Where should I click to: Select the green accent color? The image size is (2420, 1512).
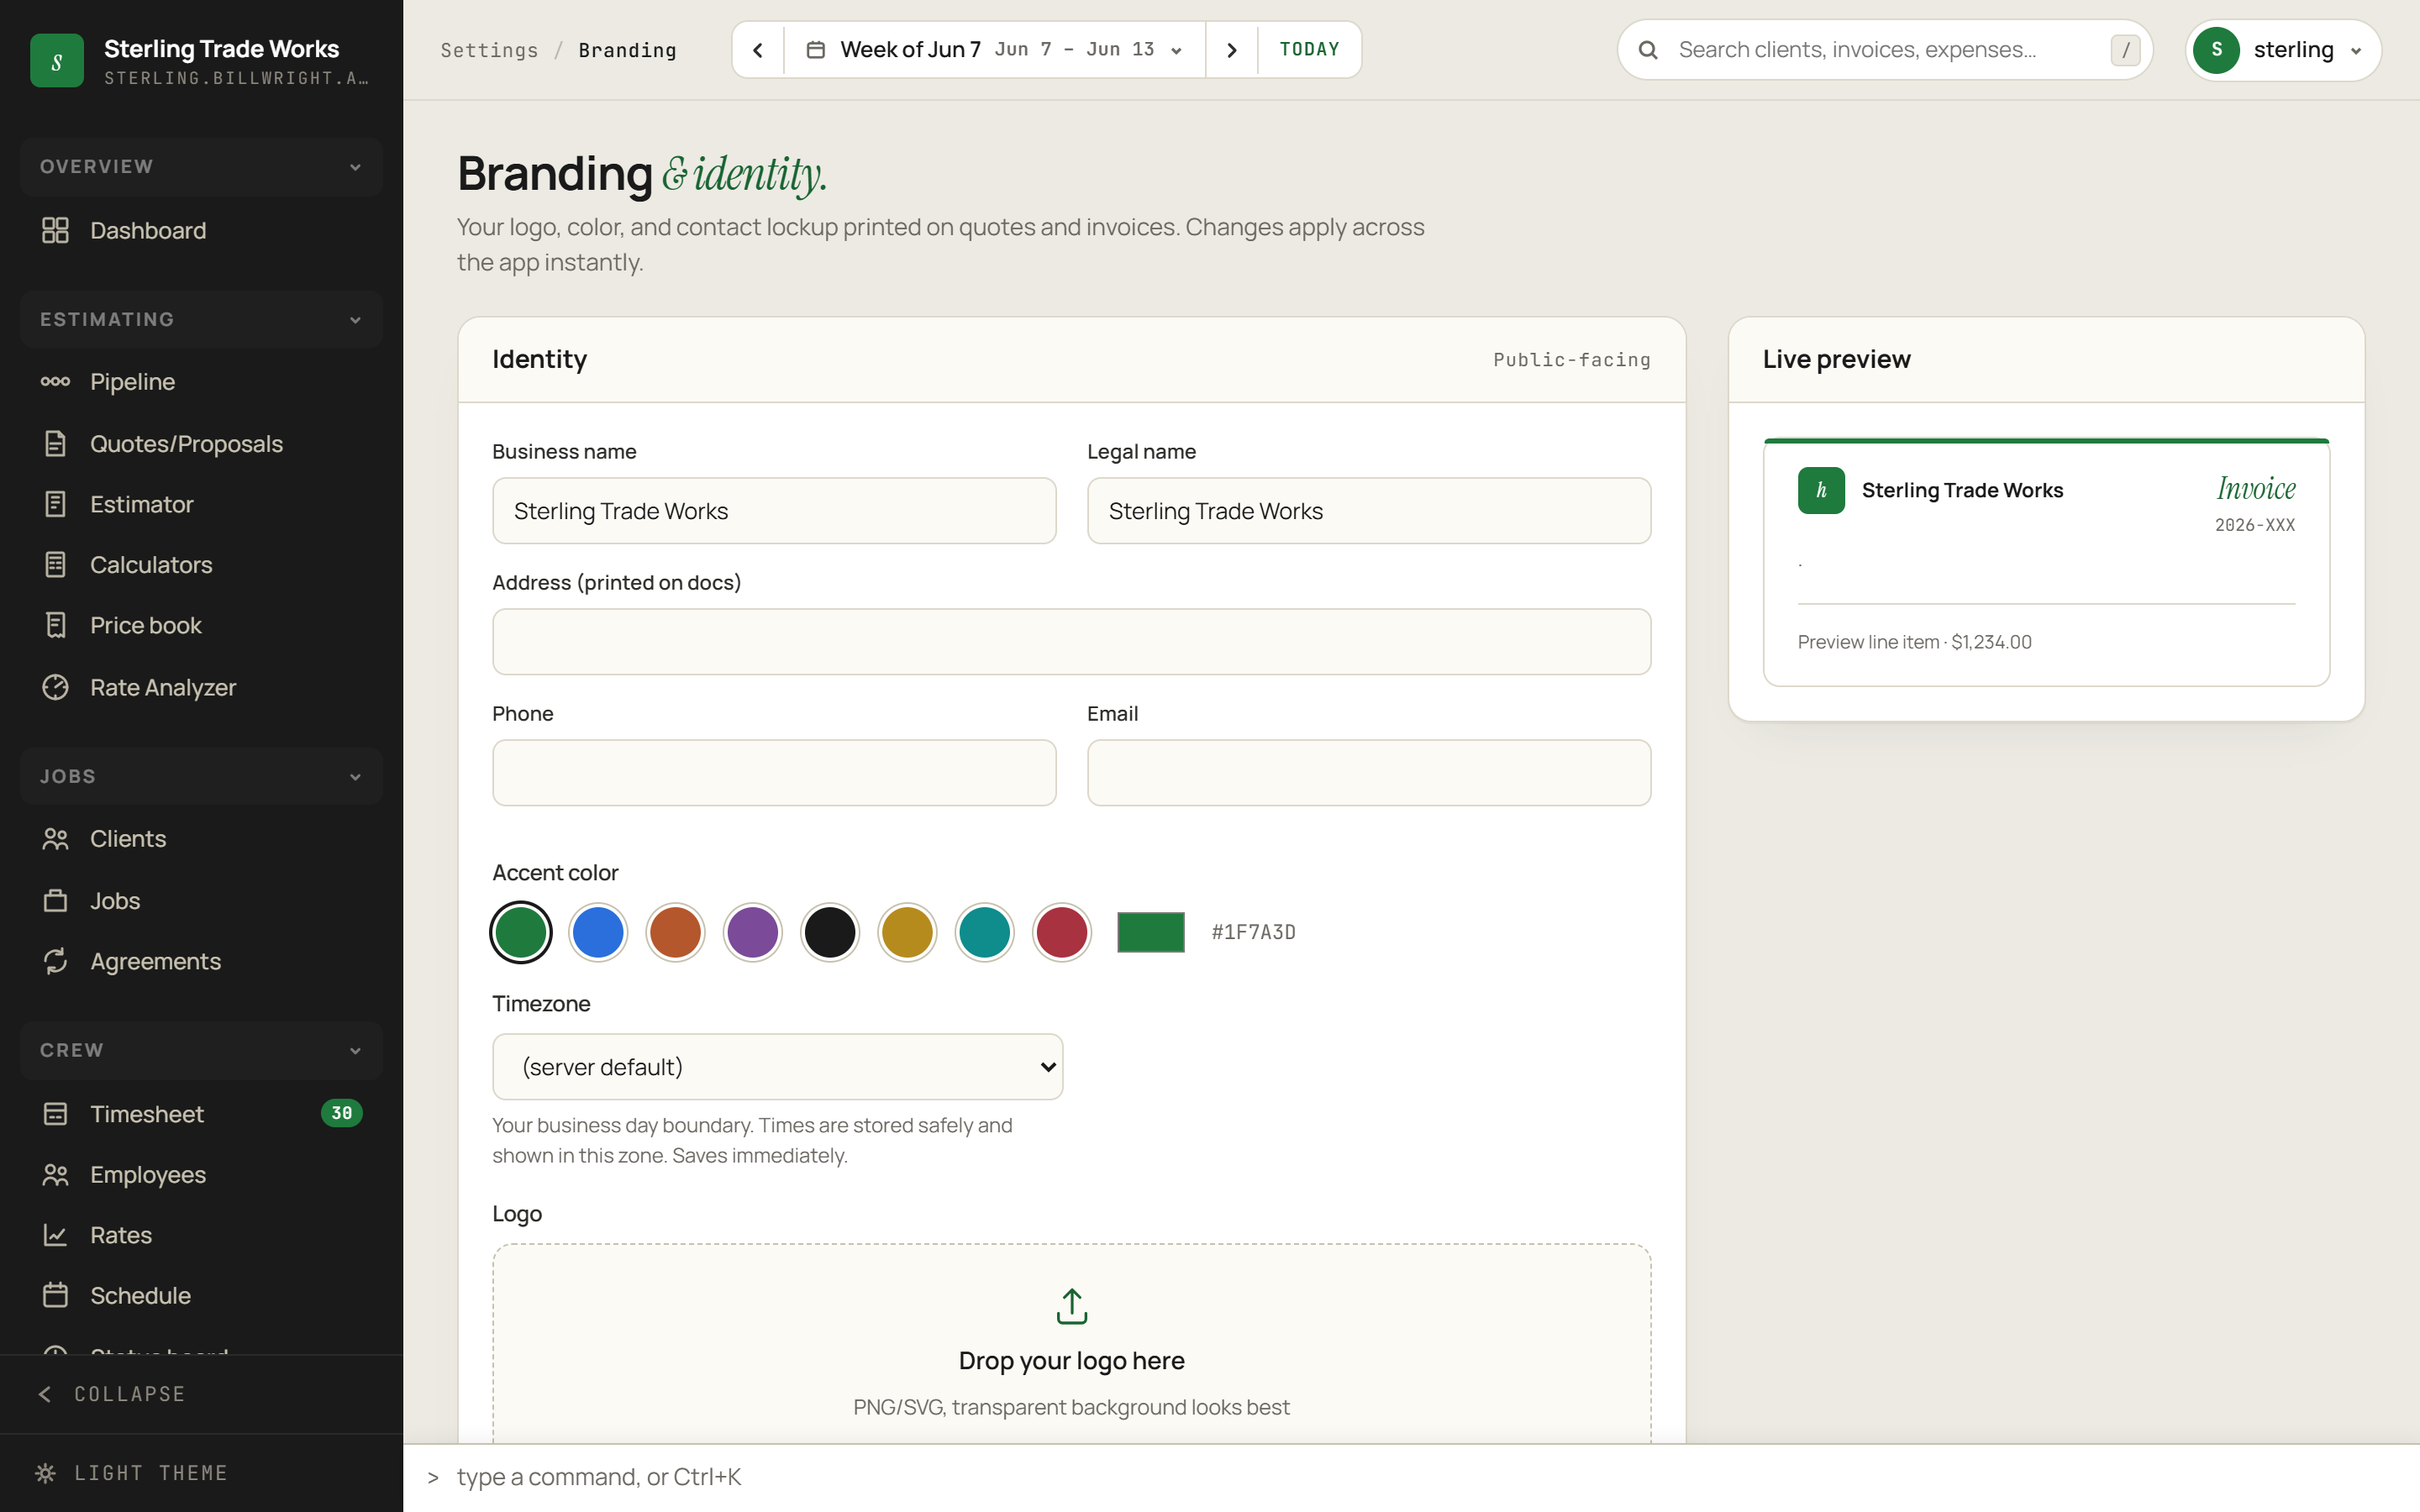[x=520, y=932]
